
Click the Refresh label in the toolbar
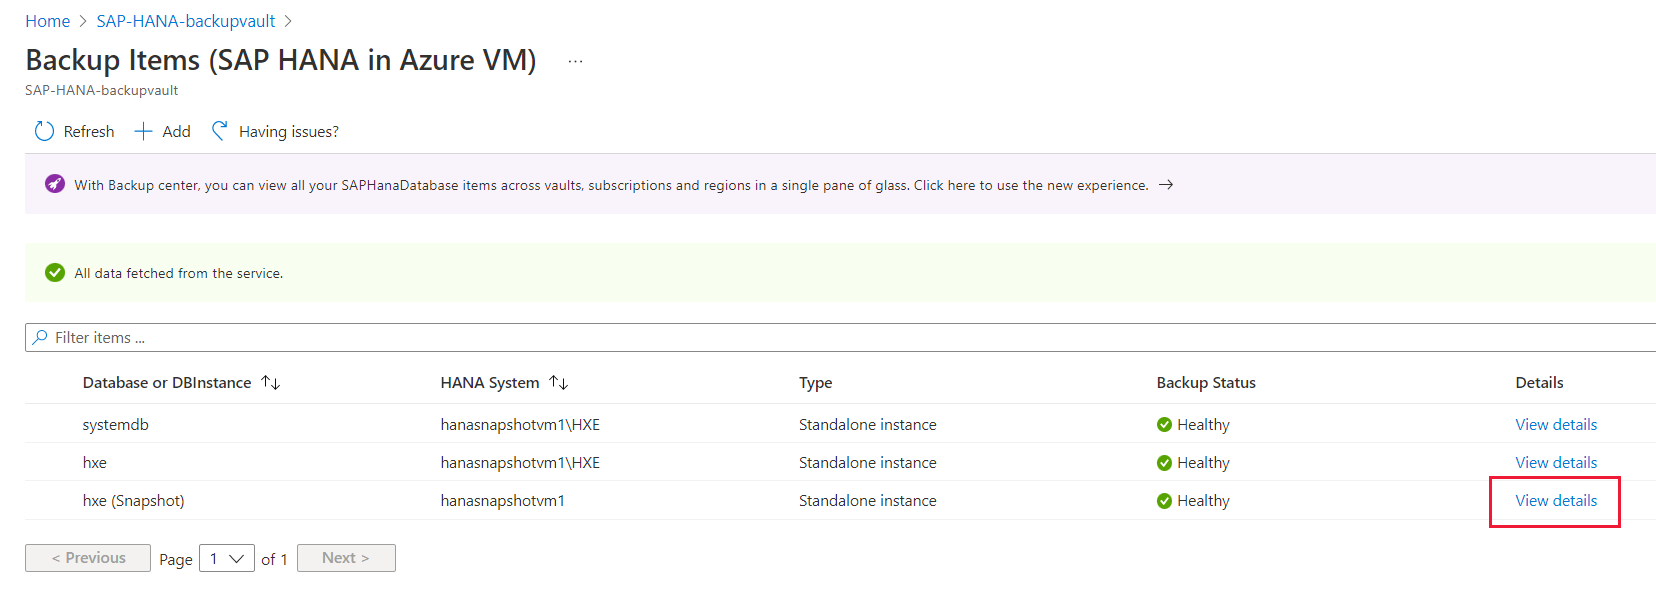(89, 131)
